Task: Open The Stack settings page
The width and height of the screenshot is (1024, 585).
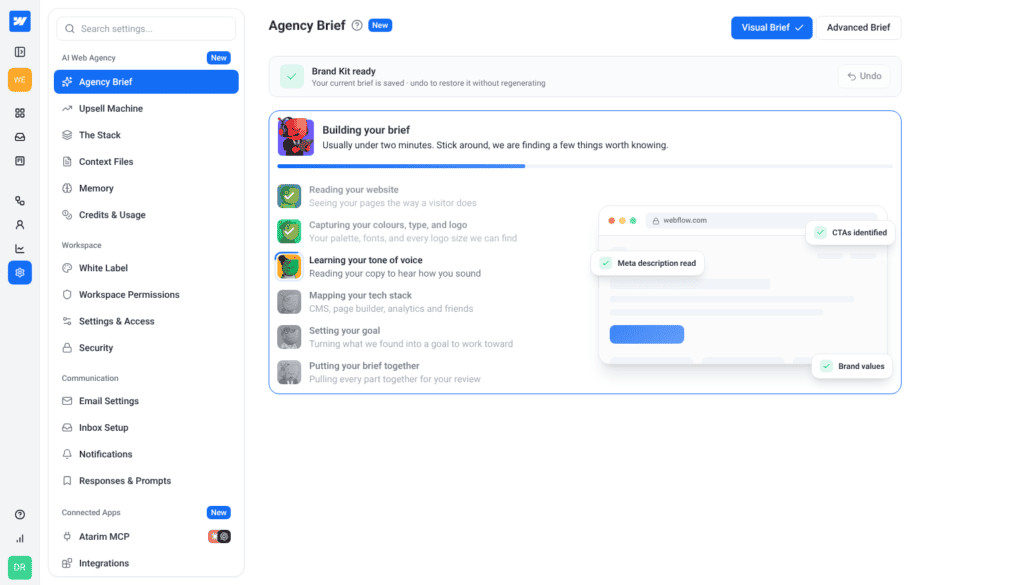Action: click(x=146, y=135)
